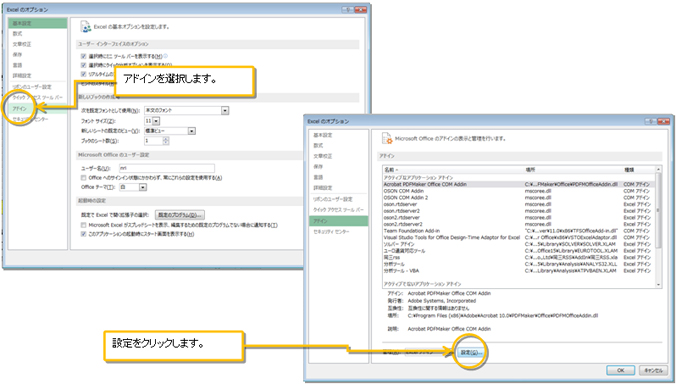Screen dimensions: 676x384
Task: Select the OSON COM Addin 2 row
Action: pos(519,198)
